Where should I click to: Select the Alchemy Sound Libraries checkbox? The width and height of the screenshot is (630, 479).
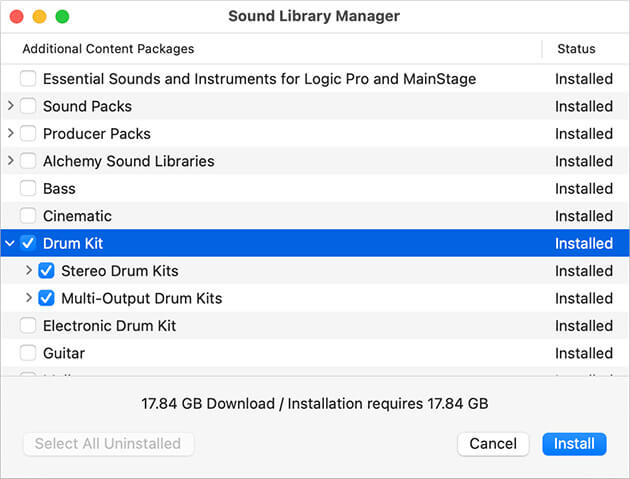28,161
